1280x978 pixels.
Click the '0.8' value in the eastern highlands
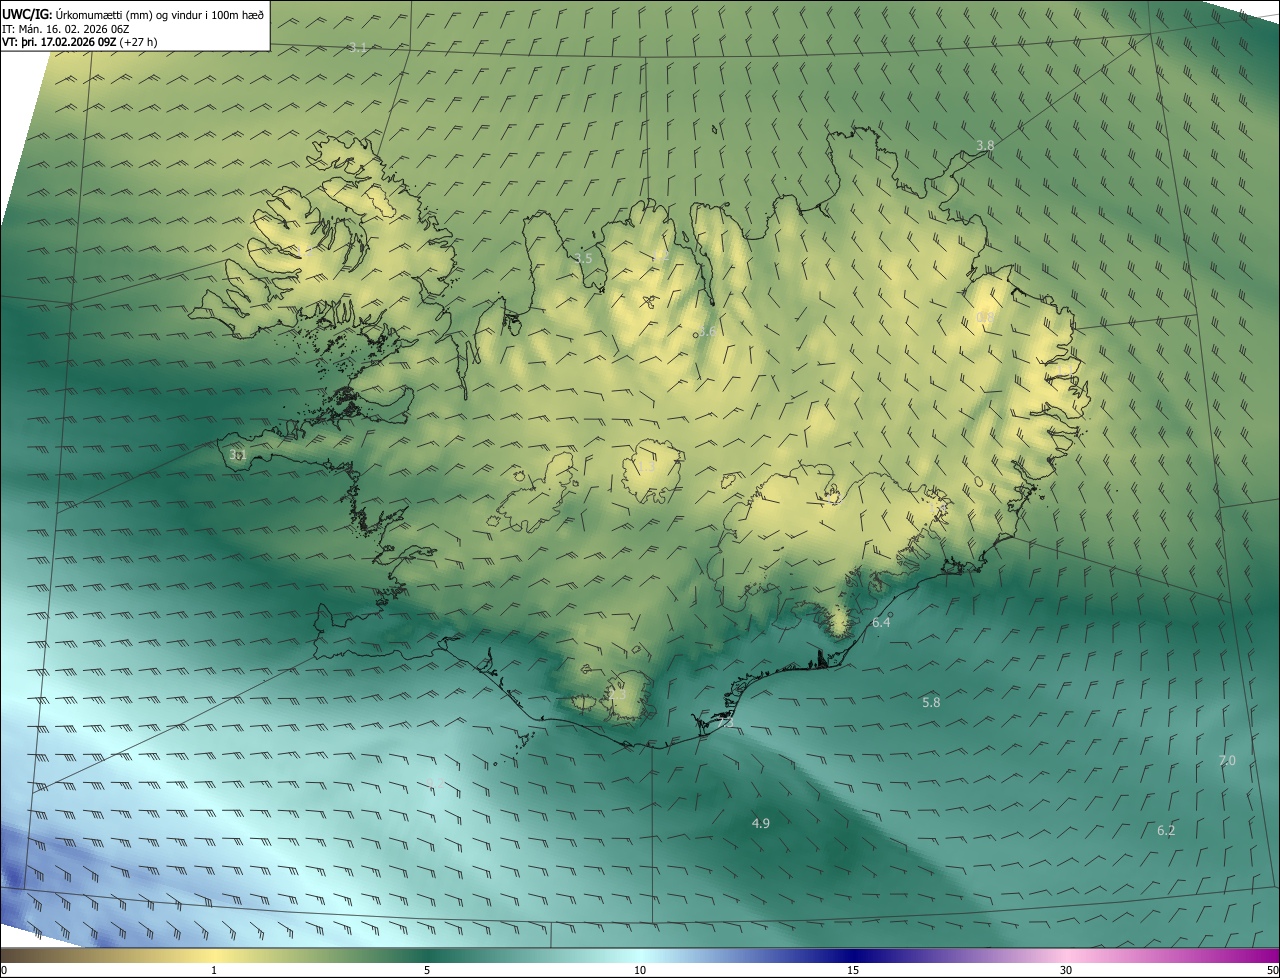pos(985,318)
